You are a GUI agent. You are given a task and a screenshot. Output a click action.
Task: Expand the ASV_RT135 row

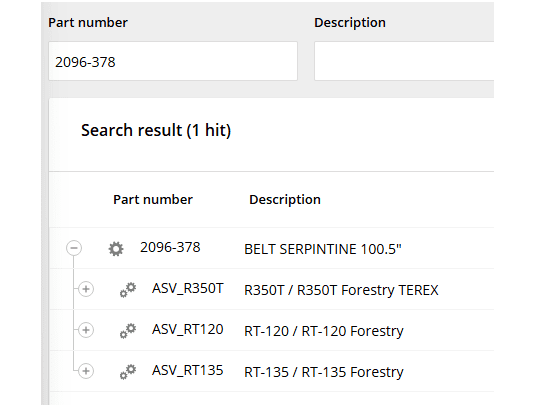(86, 371)
